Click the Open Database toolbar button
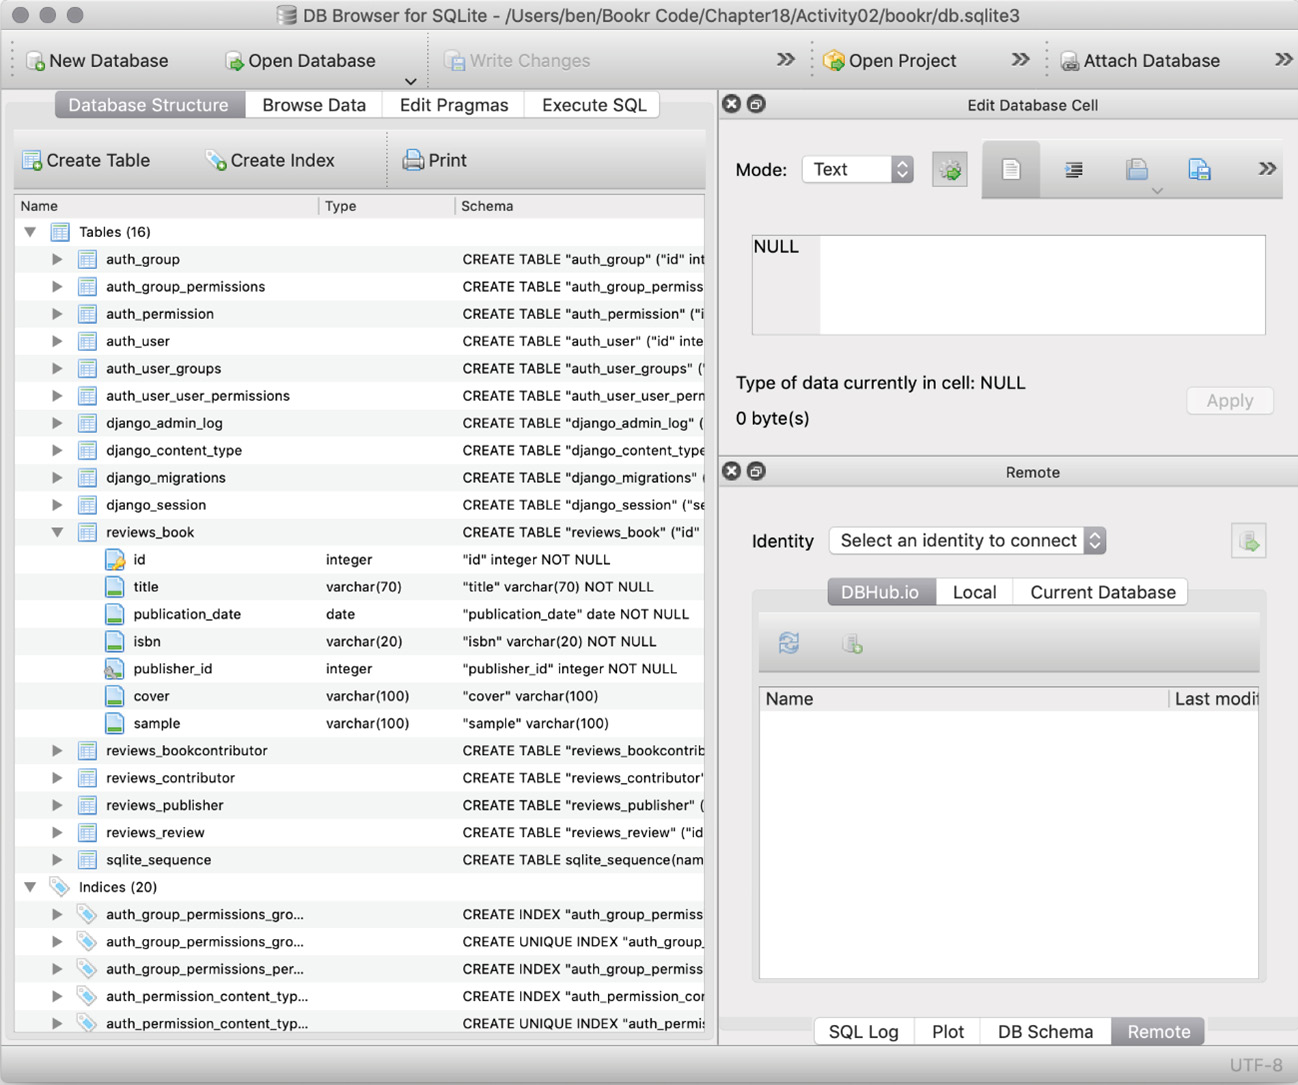1298x1085 pixels. 300,61
